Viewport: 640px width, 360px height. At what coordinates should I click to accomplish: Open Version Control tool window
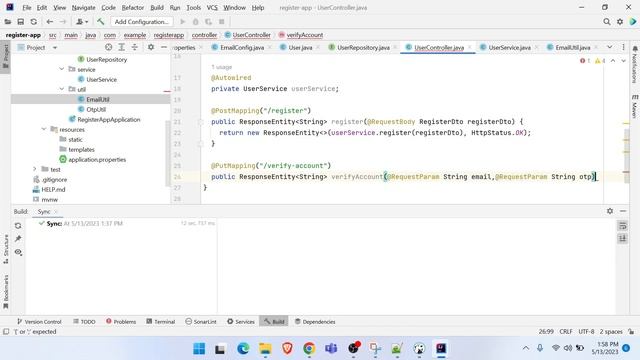(x=39, y=322)
